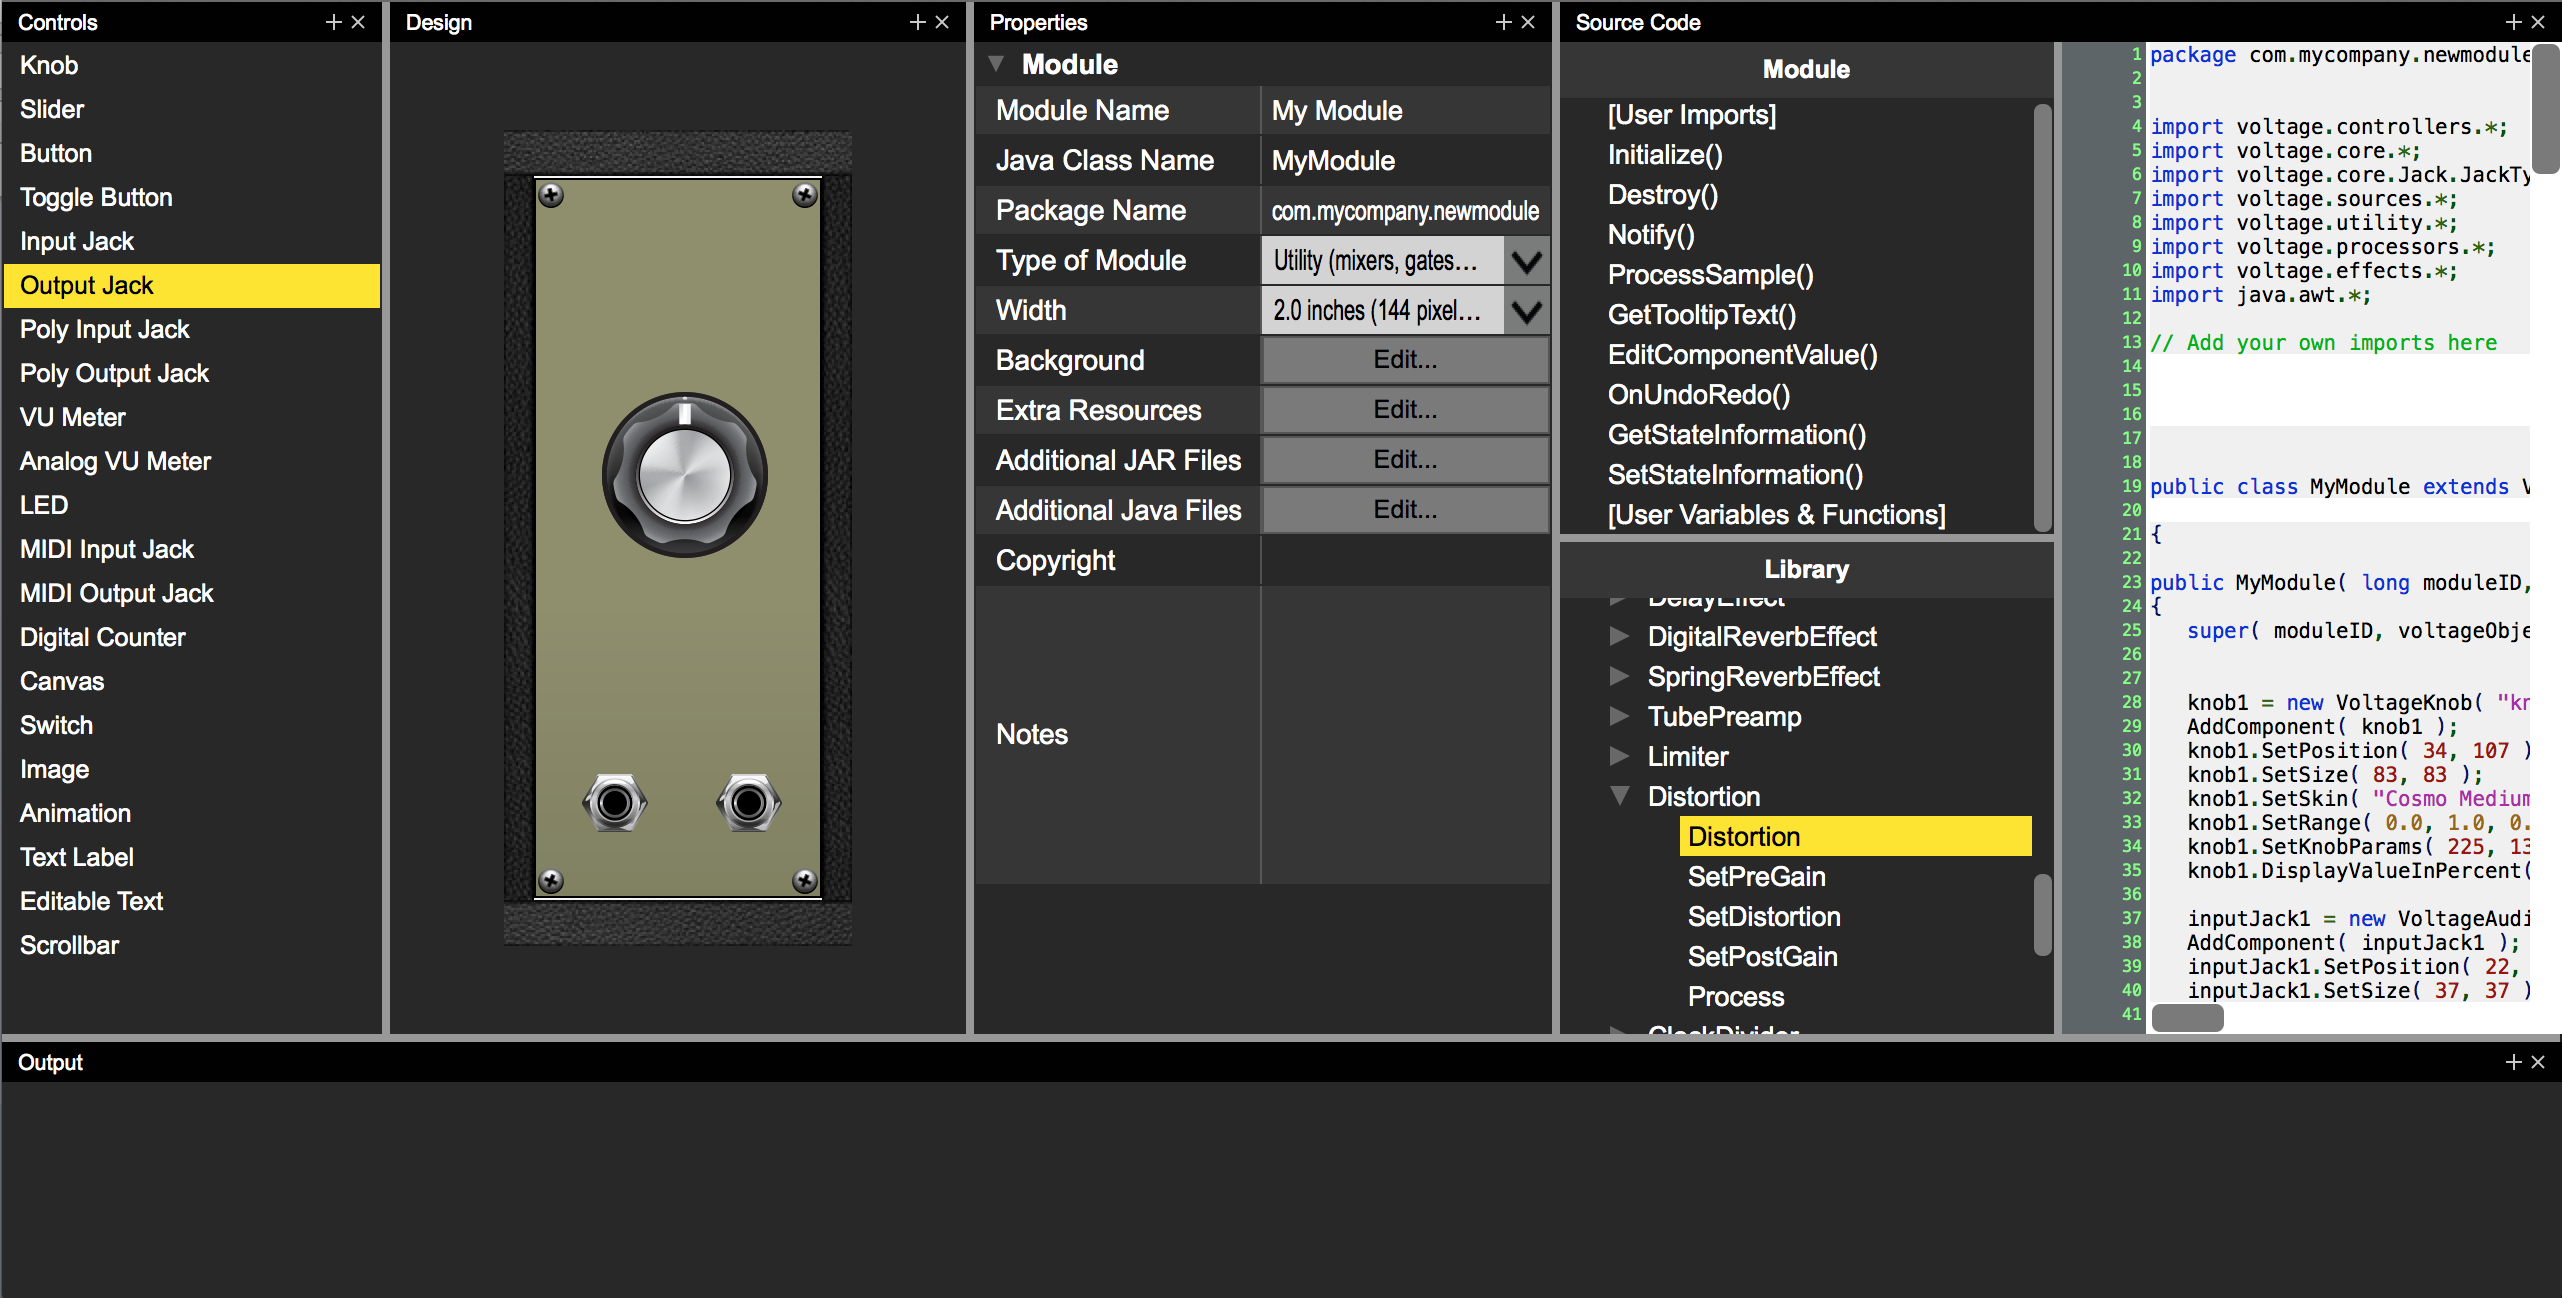Screen dimensions: 2562x1298
Task: Collapse the Module section in Properties
Action: pos(996,62)
